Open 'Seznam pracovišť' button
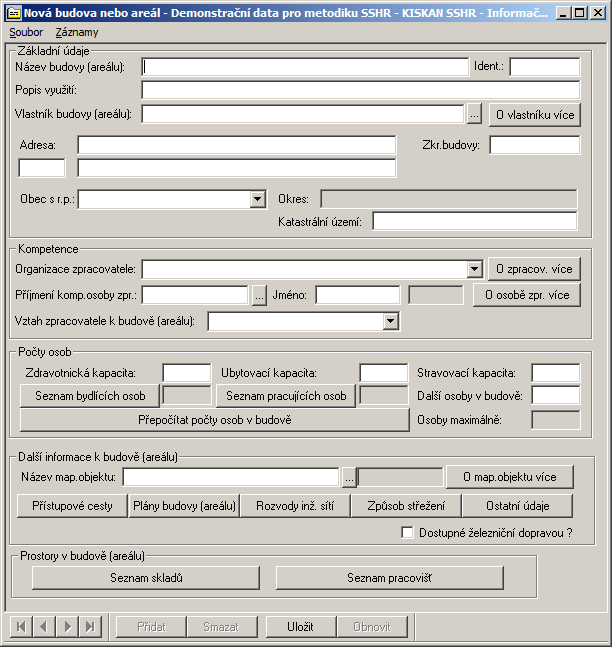 pyautogui.click(x=390, y=578)
